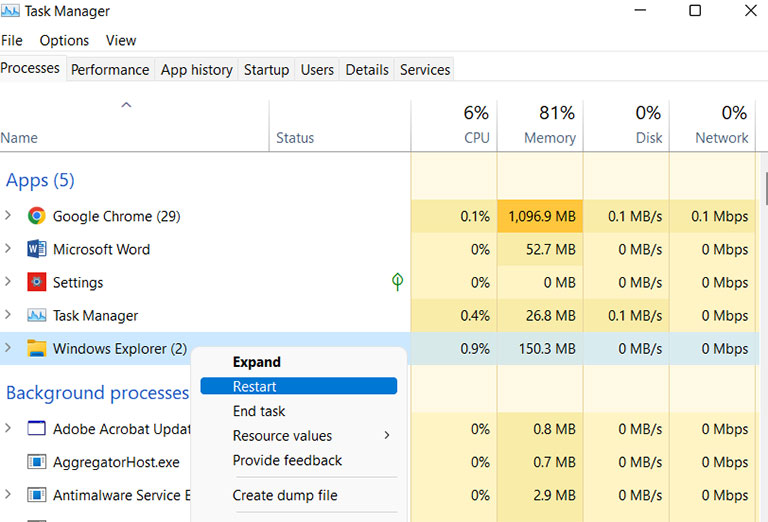The image size is (768, 522).
Task: Click the sort arrow above the Name column
Action: point(126,105)
